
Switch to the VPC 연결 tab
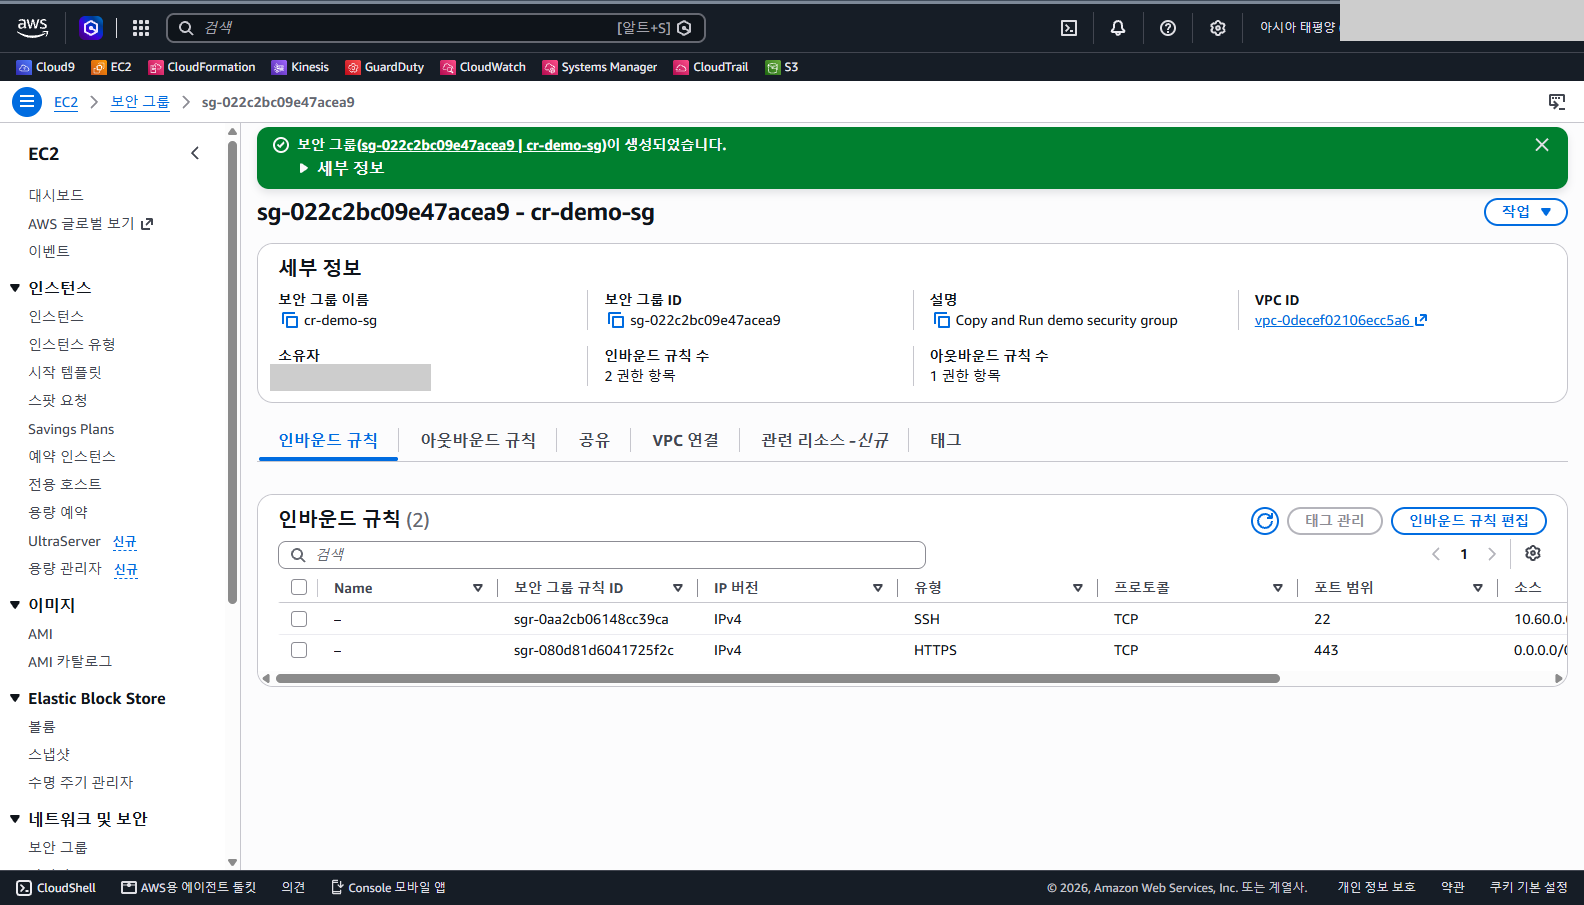pyautogui.click(x=685, y=440)
